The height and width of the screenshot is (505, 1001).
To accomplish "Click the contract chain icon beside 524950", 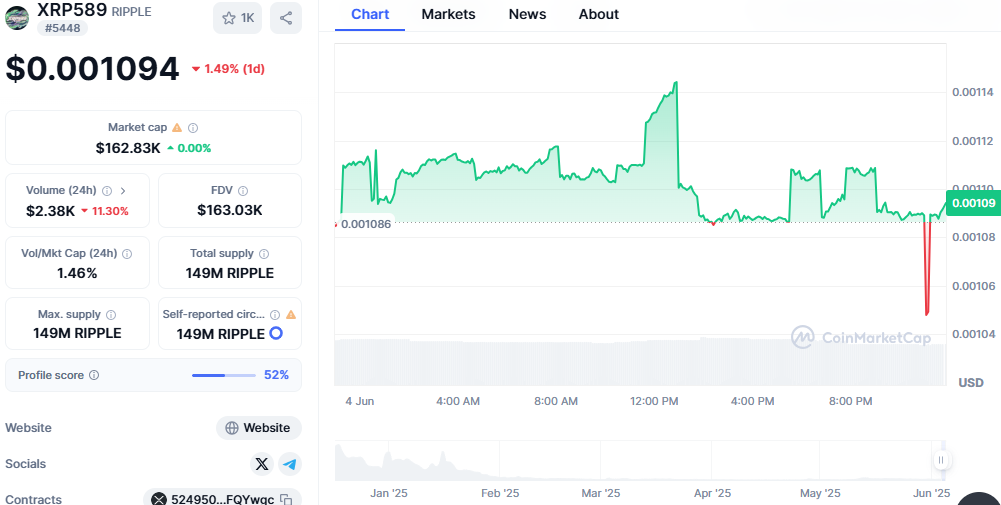I will 158,499.
